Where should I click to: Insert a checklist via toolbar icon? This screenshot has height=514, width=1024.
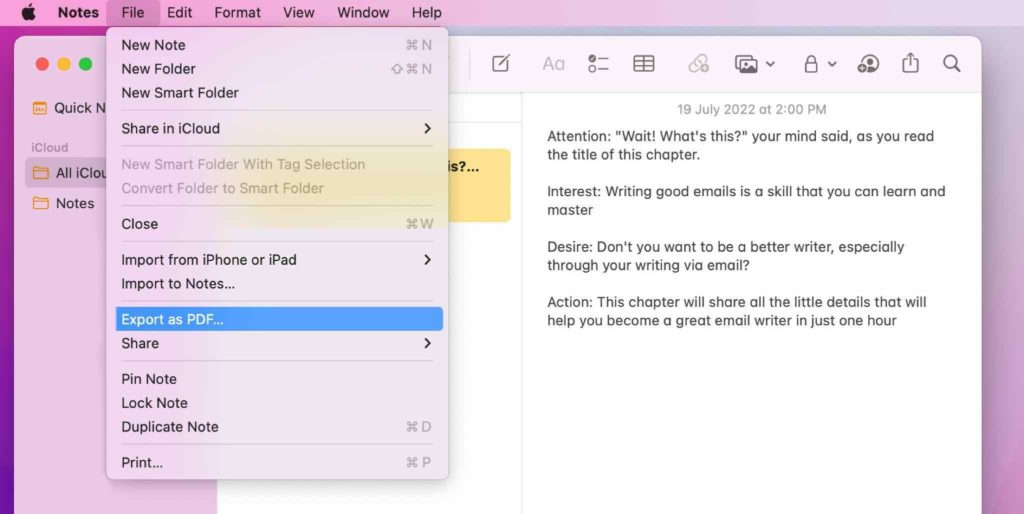(598, 63)
